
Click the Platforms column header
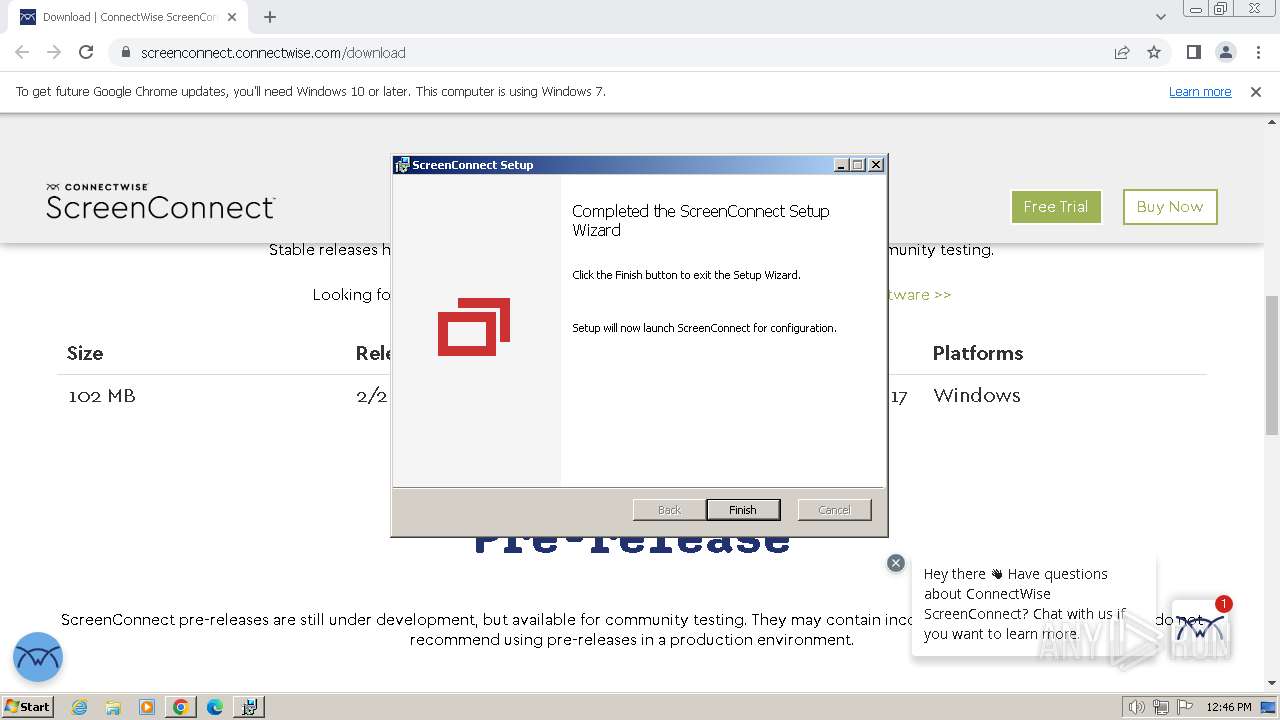978,353
